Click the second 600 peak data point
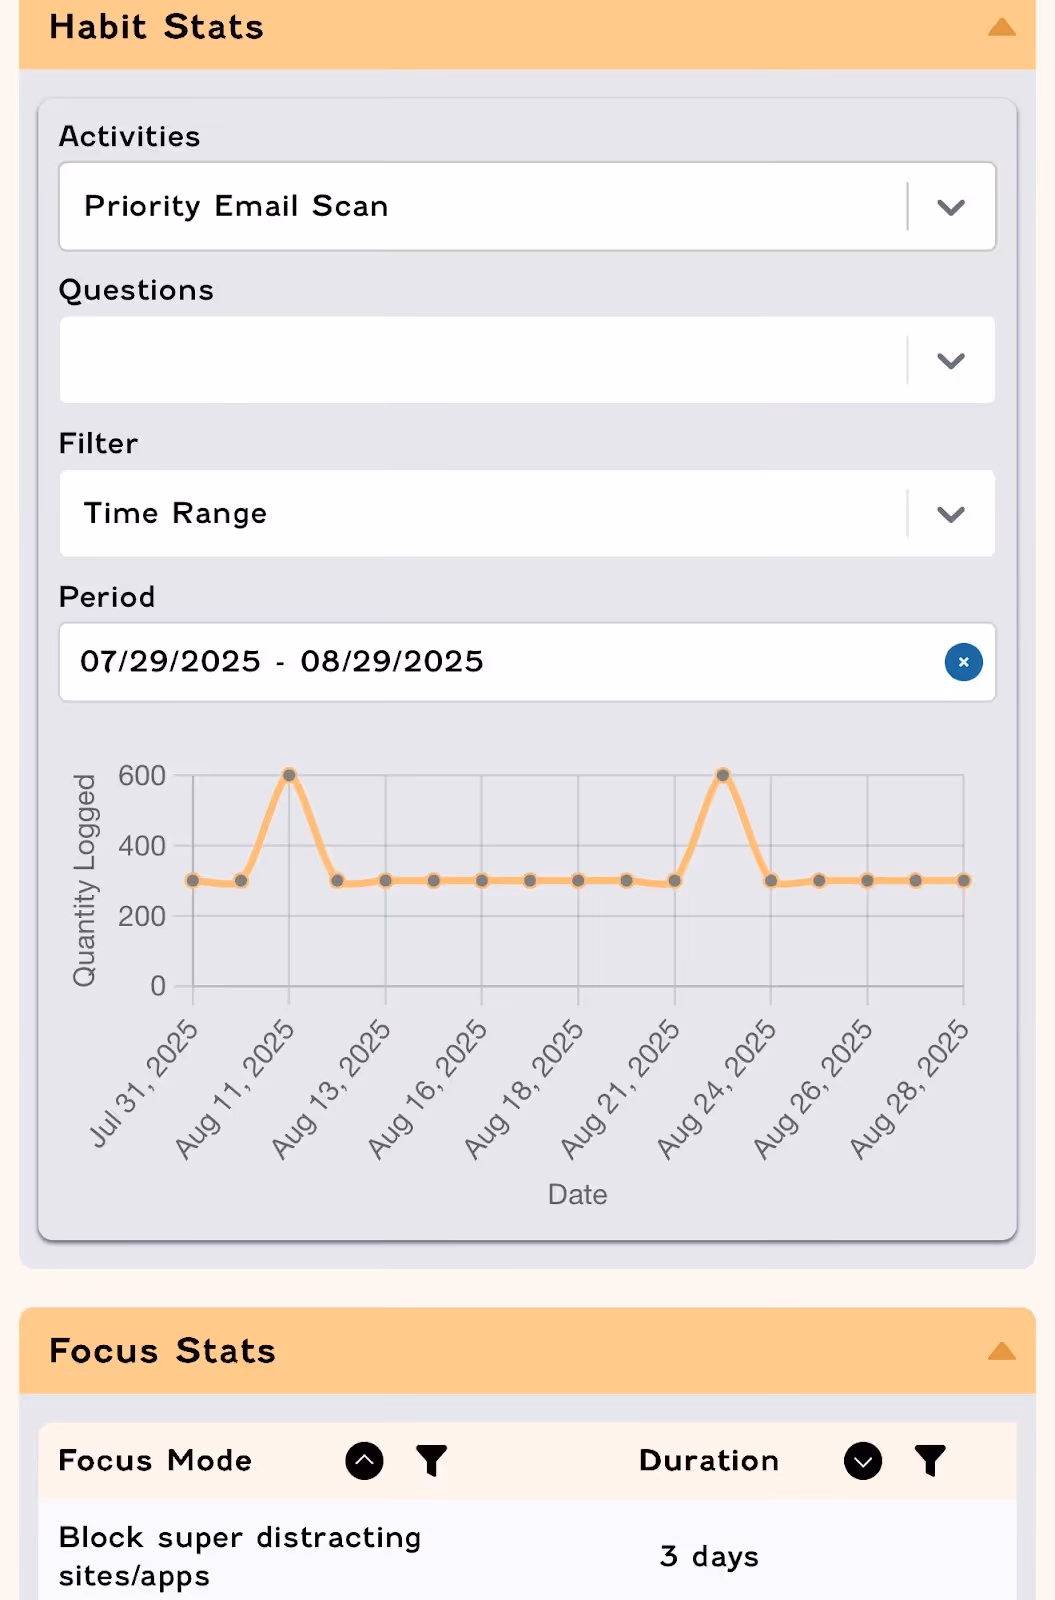This screenshot has width=1055, height=1600. [x=723, y=775]
